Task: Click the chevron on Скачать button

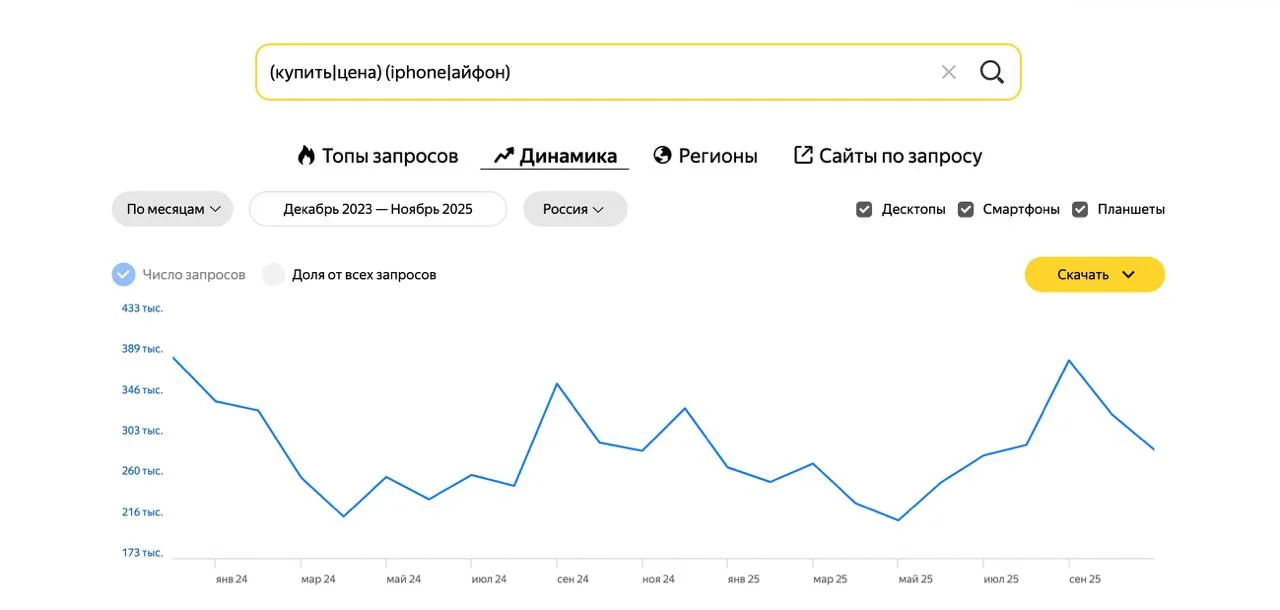Action: 1128,275
